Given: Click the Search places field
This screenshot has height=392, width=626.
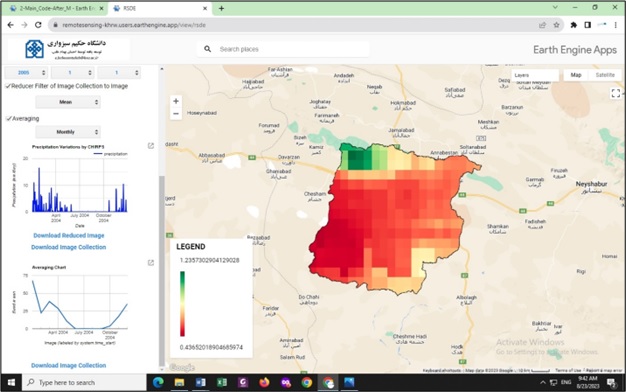Looking at the screenshot, I should pos(283,49).
